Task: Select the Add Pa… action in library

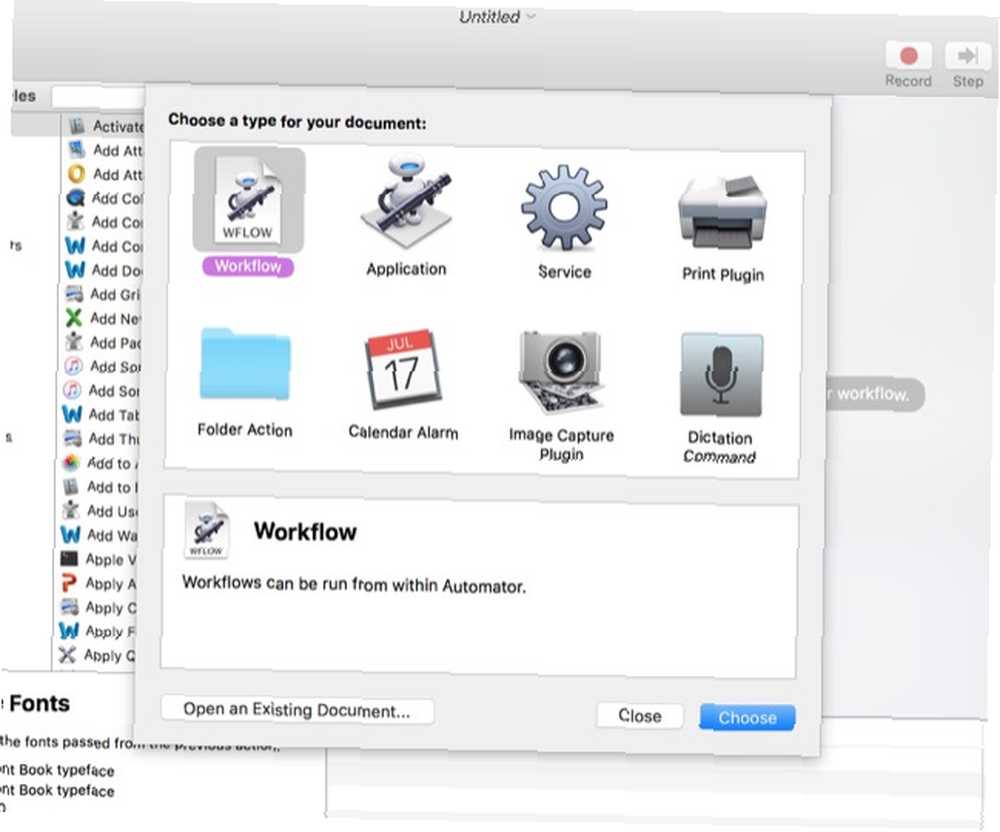Action: point(102,342)
